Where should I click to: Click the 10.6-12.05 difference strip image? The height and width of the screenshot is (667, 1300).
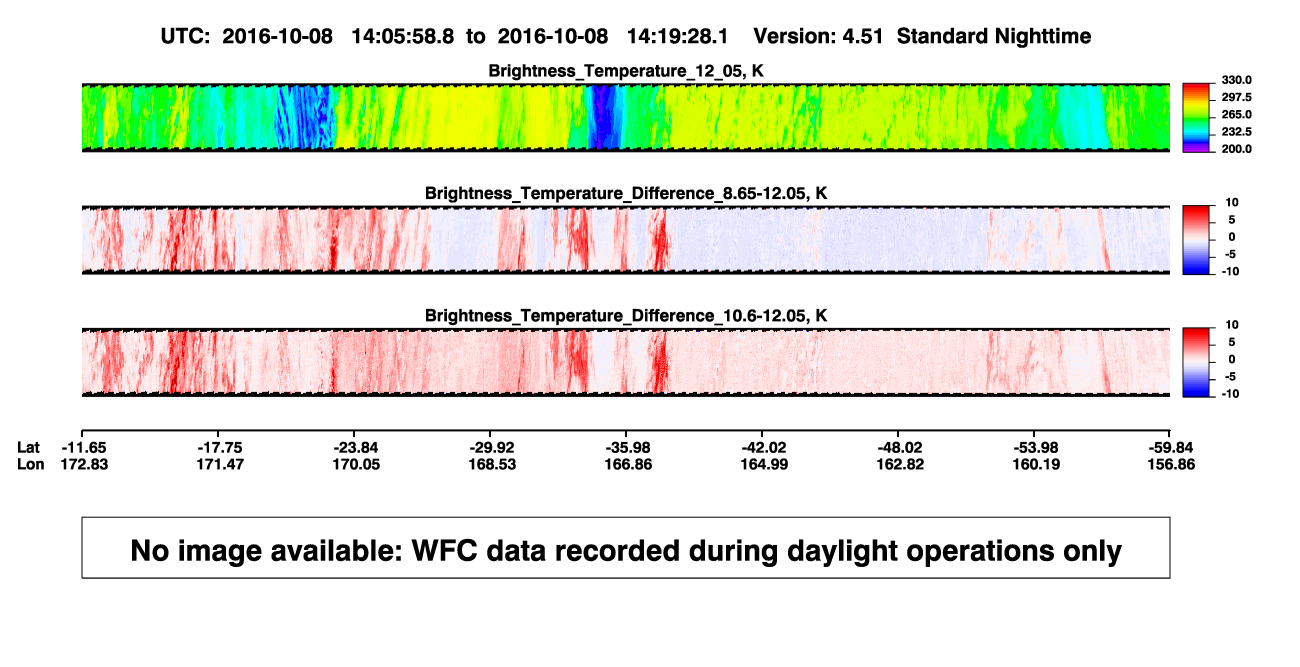626,362
